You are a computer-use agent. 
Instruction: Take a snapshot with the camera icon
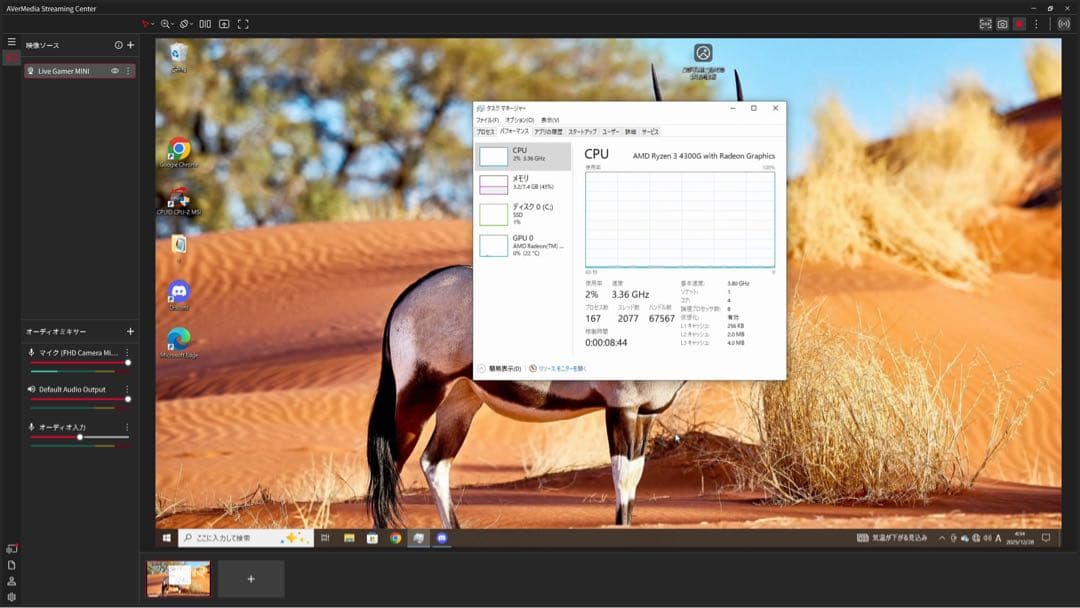tap(1001, 24)
